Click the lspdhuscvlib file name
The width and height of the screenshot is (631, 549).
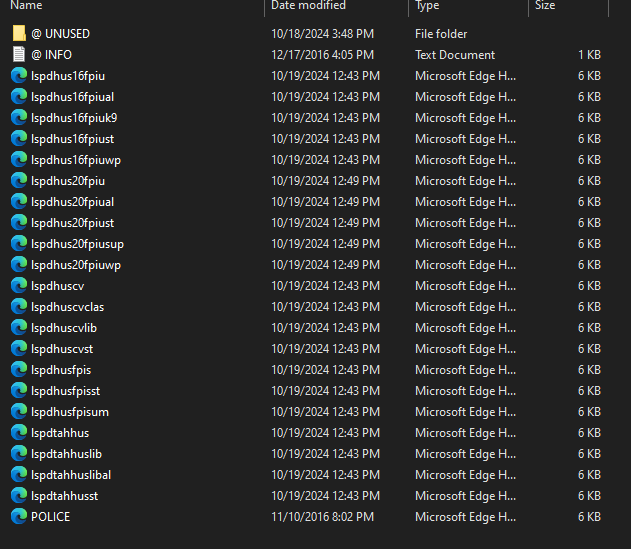pyautogui.click(x=64, y=328)
